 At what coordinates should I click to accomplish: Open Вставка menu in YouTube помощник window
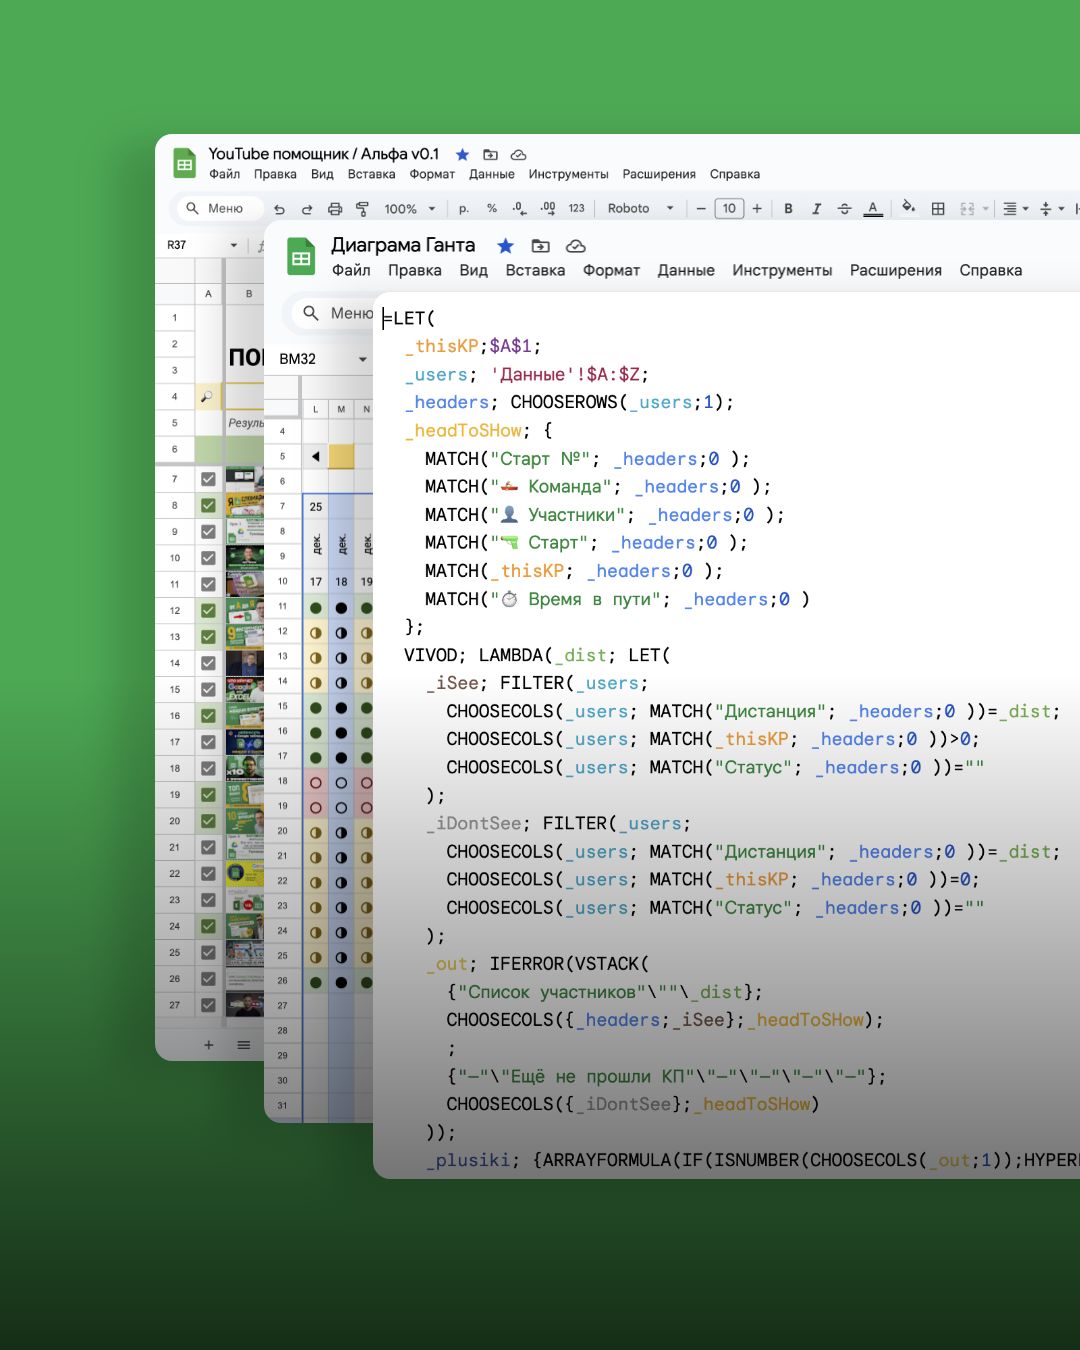coord(371,174)
